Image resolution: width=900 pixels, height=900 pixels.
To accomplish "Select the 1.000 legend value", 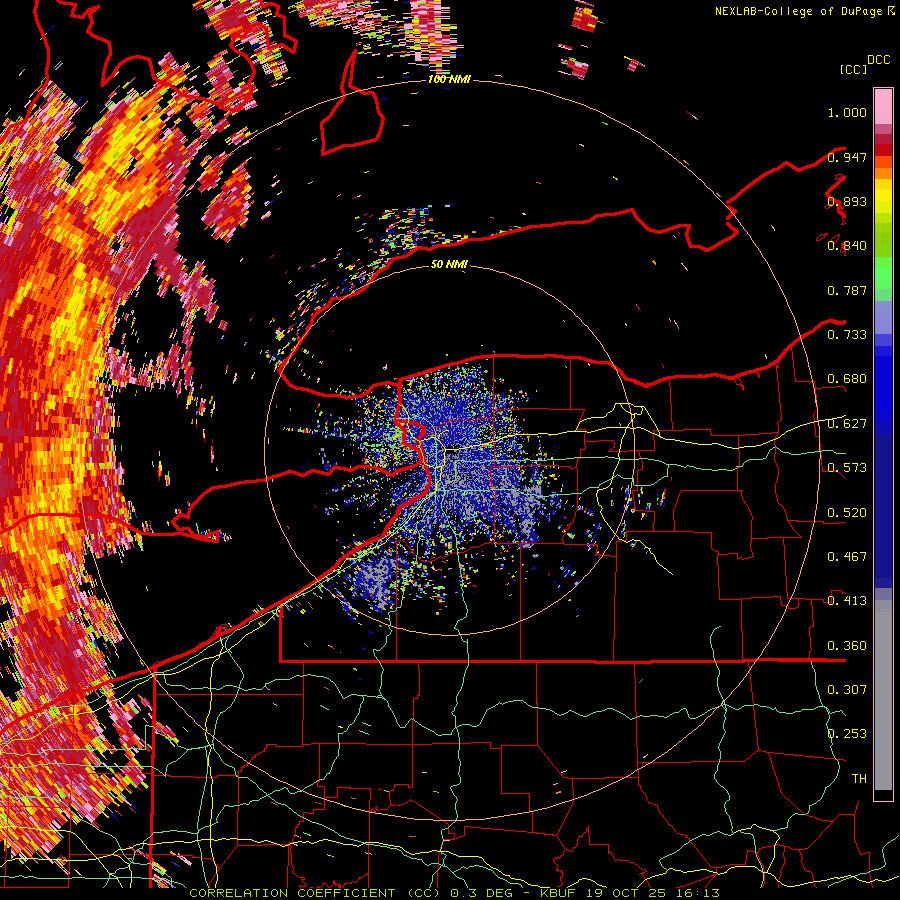I will click(x=847, y=112).
